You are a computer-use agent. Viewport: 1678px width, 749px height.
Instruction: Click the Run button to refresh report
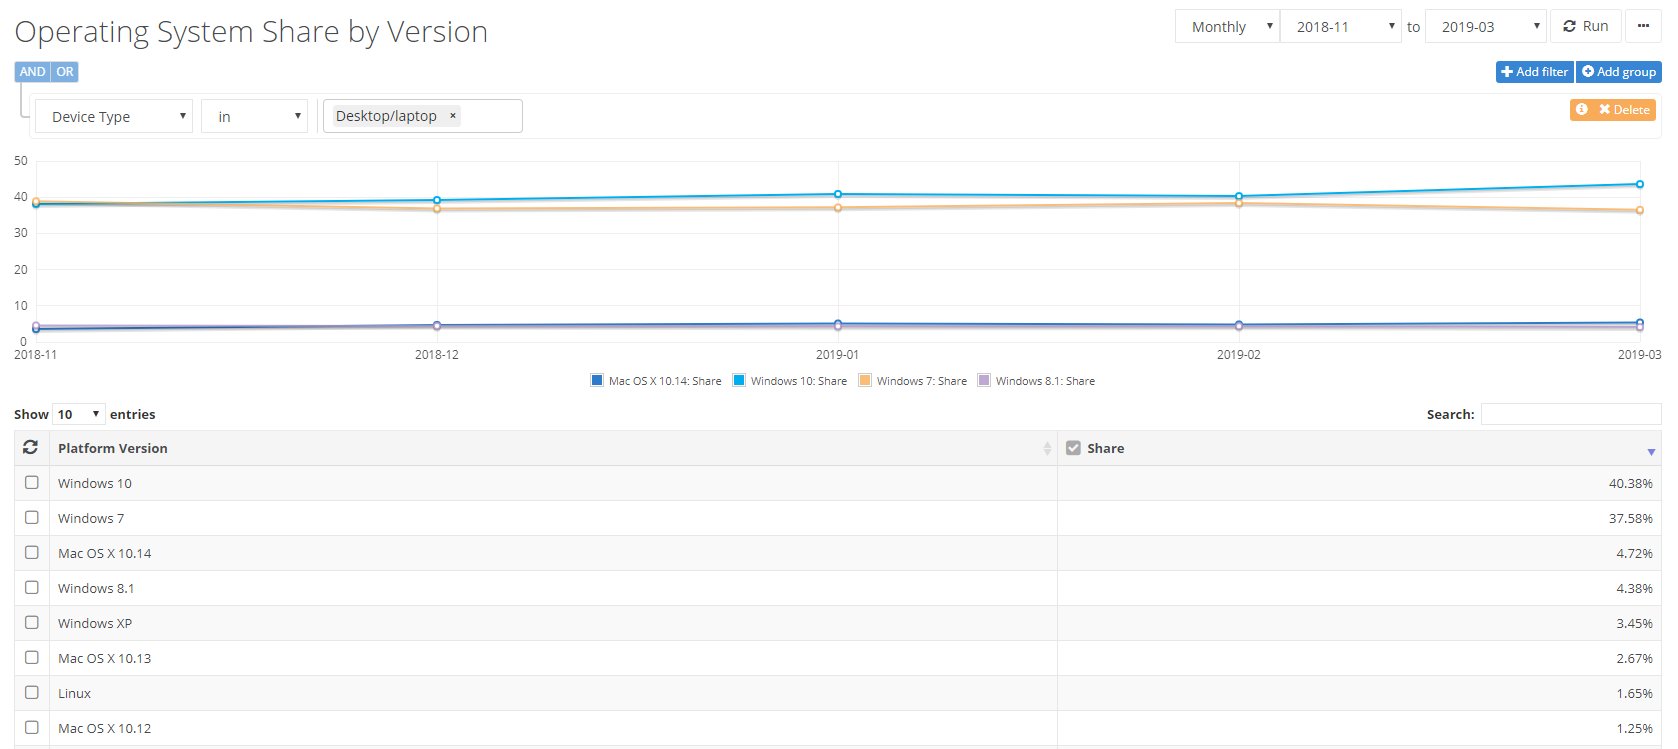[x=1586, y=27]
